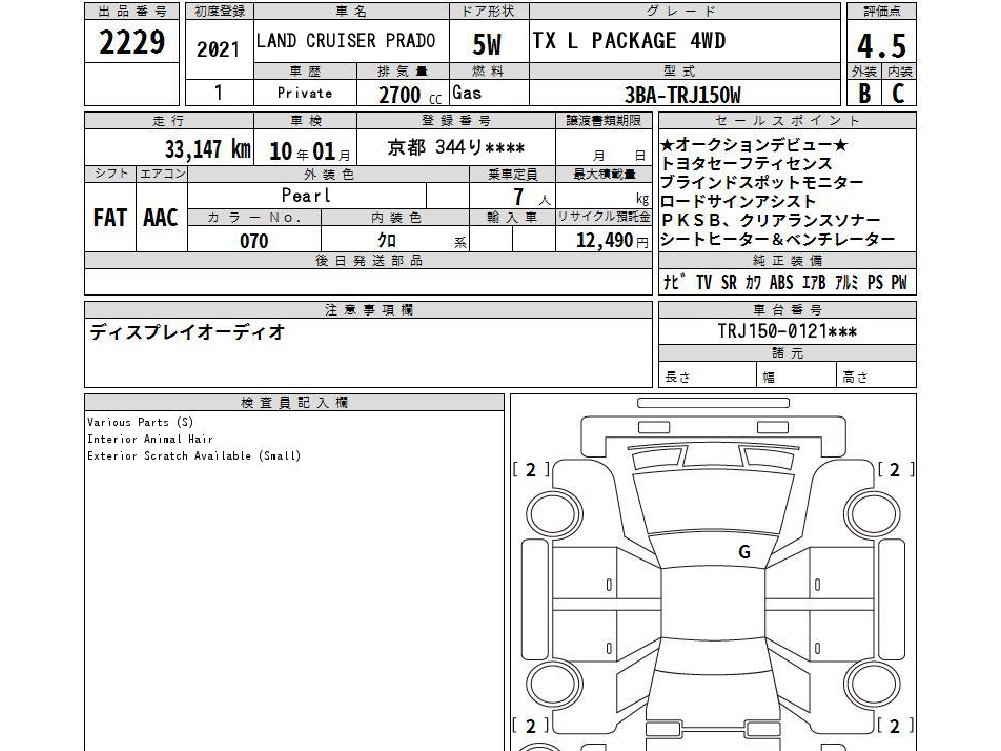Select the 注意事項欄 header
This screenshot has height=751, width=1001.
pyautogui.click(x=368, y=310)
